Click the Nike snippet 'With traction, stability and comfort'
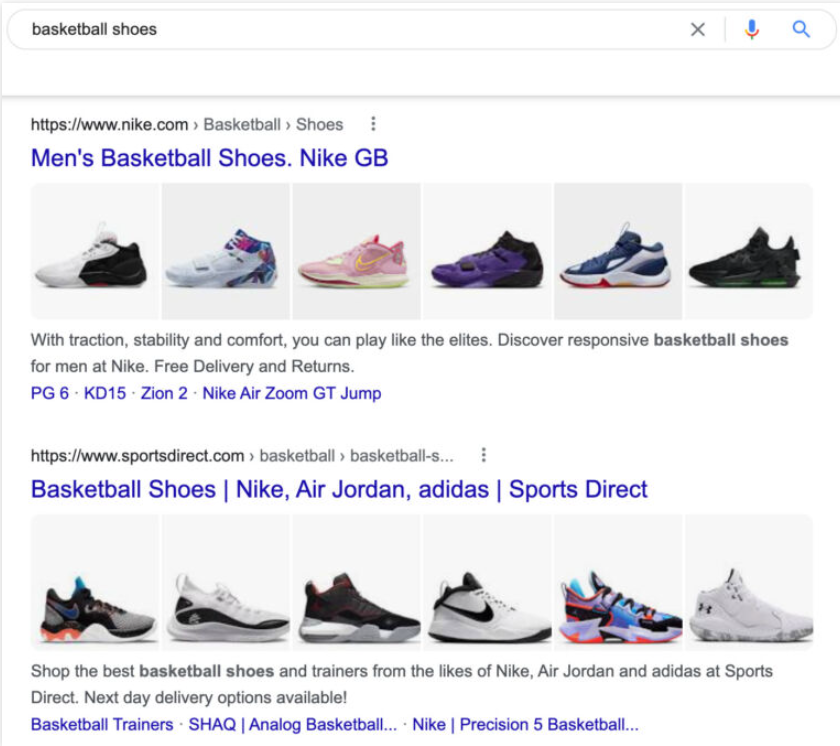The height and width of the screenshot is (746, 840). [409, 353]
